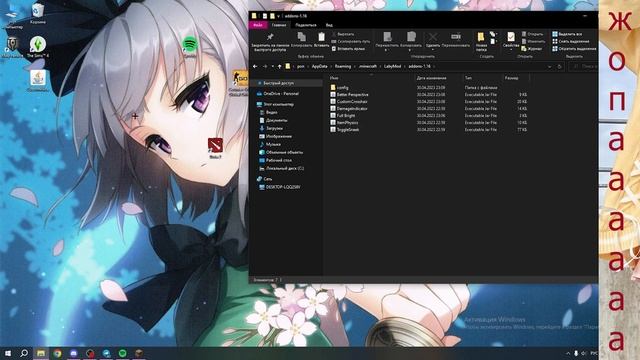Open Documents (Документы) in the sidebar

[x=273, y=120]
